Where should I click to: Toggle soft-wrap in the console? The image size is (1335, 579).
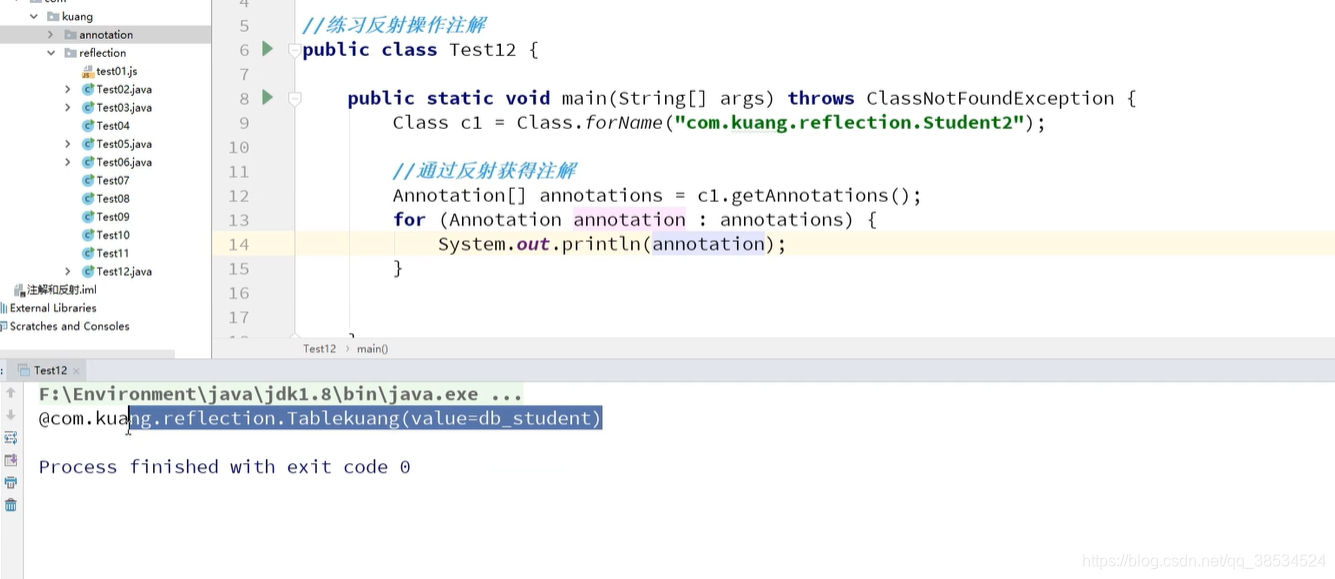pos(11,438)
